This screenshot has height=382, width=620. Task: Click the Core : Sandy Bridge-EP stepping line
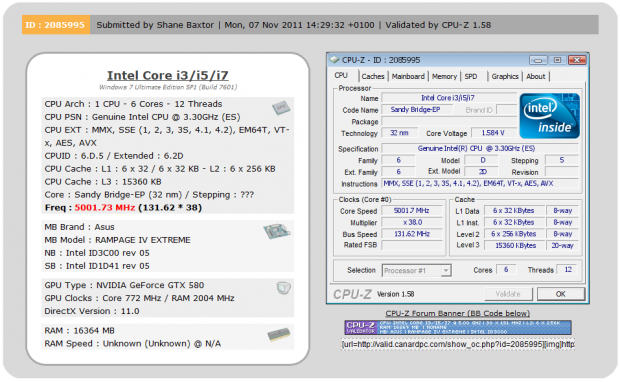[x=149, y=195]
